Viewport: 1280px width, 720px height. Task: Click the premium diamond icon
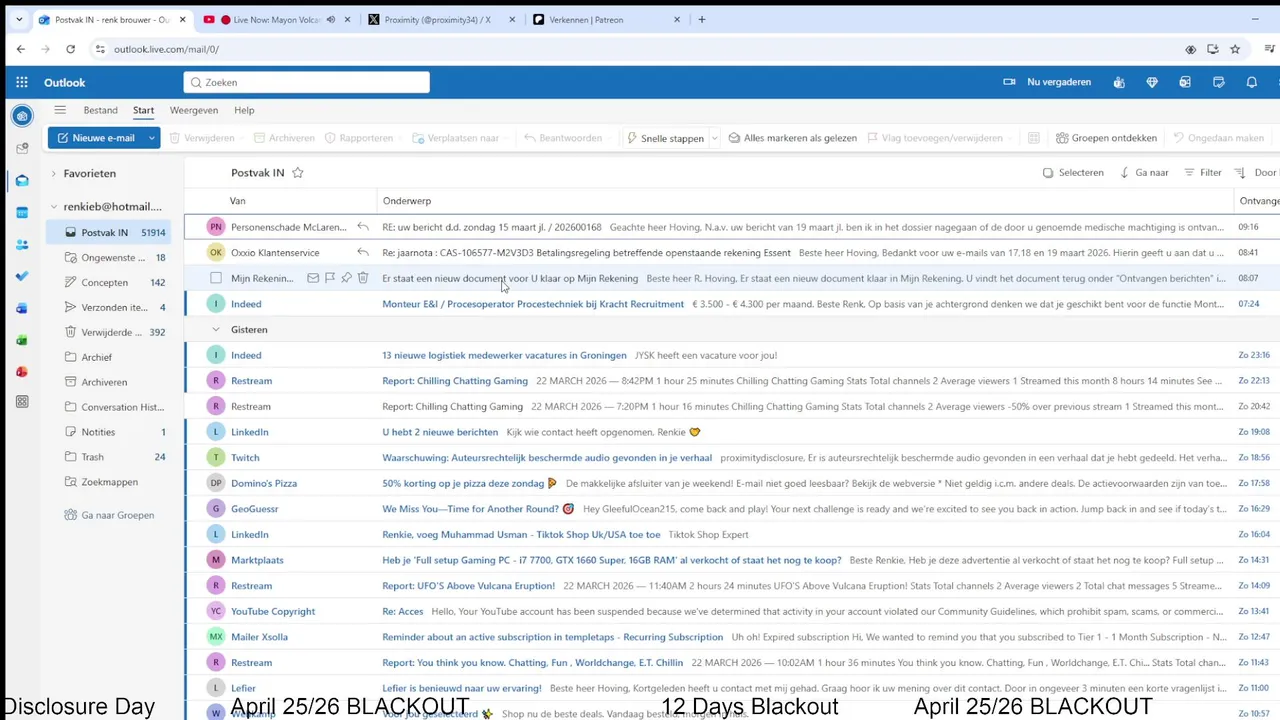(1152, 82)
